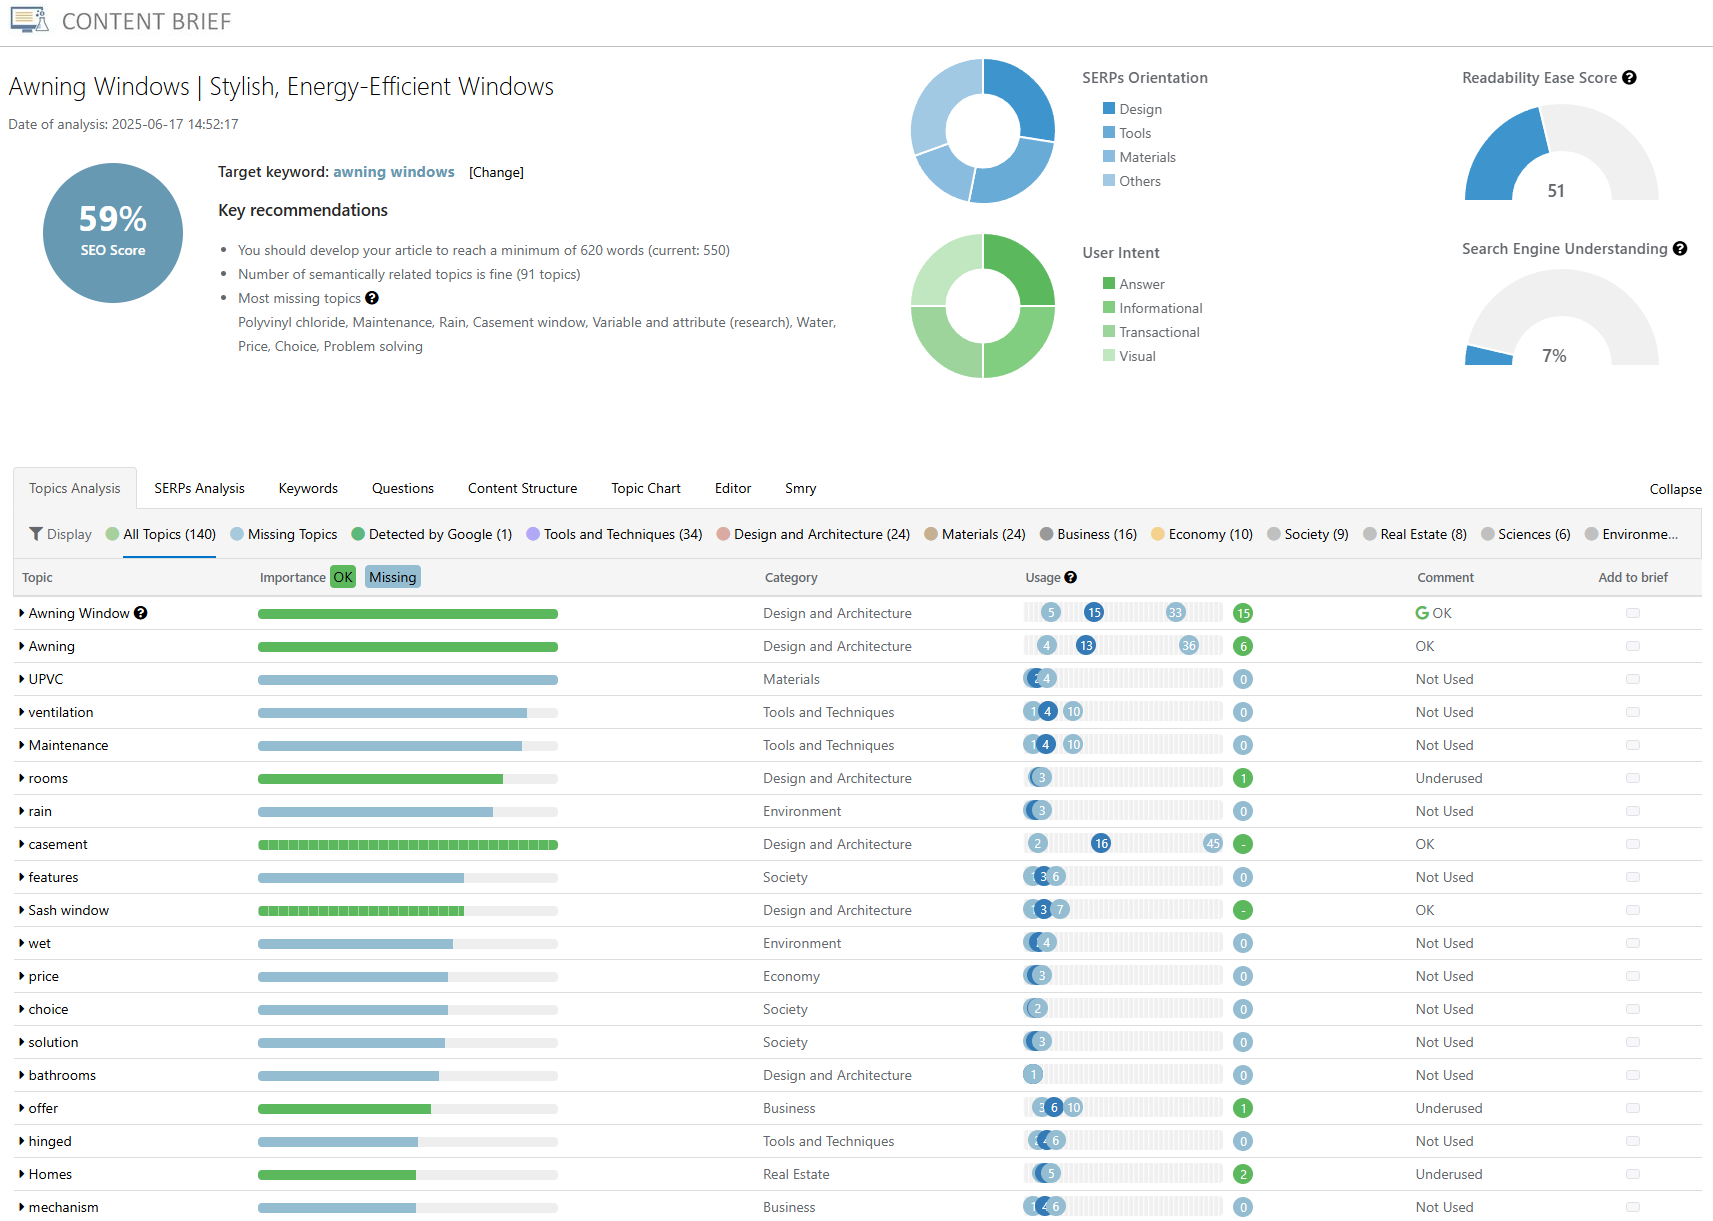The width and height of the screenshot is (1713, 1221).
Task: Open the Display filter funnel icon
Action: point(35,533)
